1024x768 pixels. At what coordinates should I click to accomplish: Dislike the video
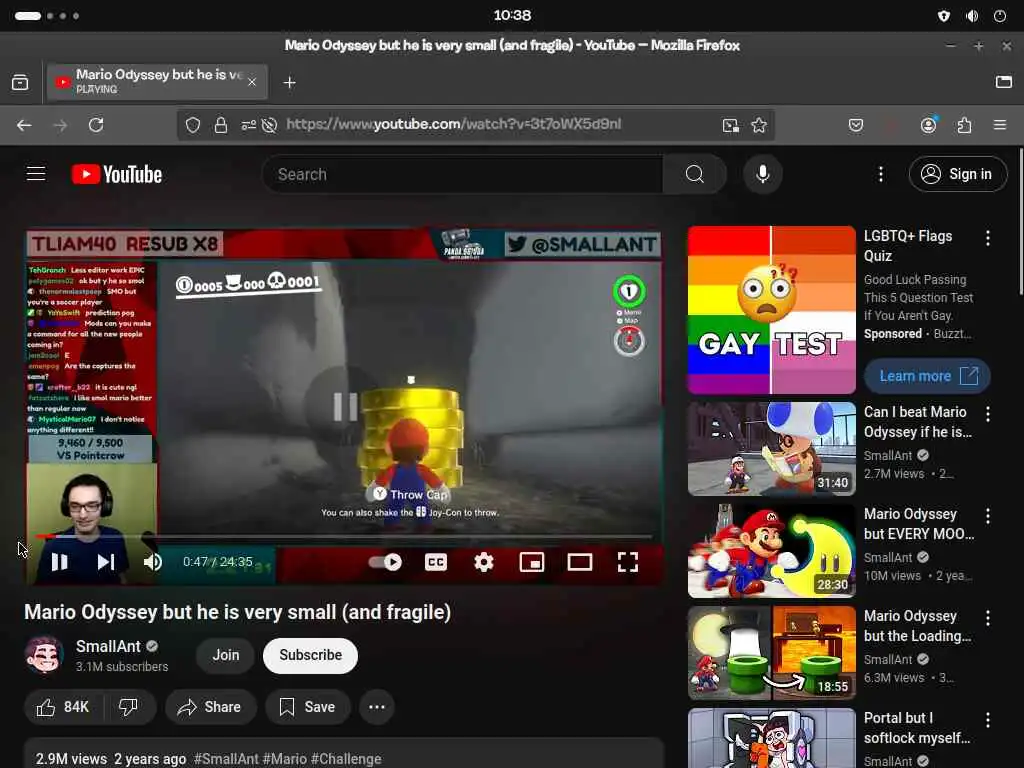pyautogui.click(x=129, y=707)
